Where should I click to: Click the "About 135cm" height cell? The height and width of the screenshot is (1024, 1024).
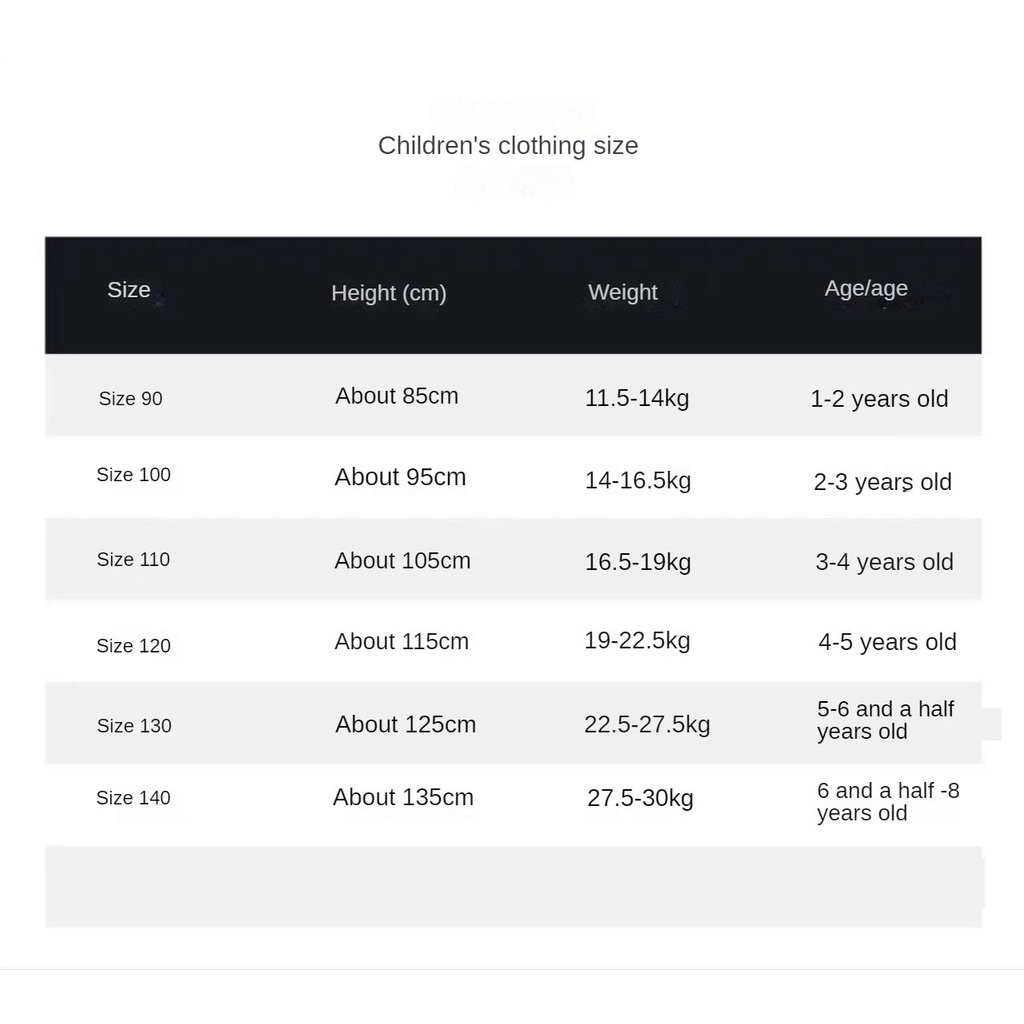403,798
